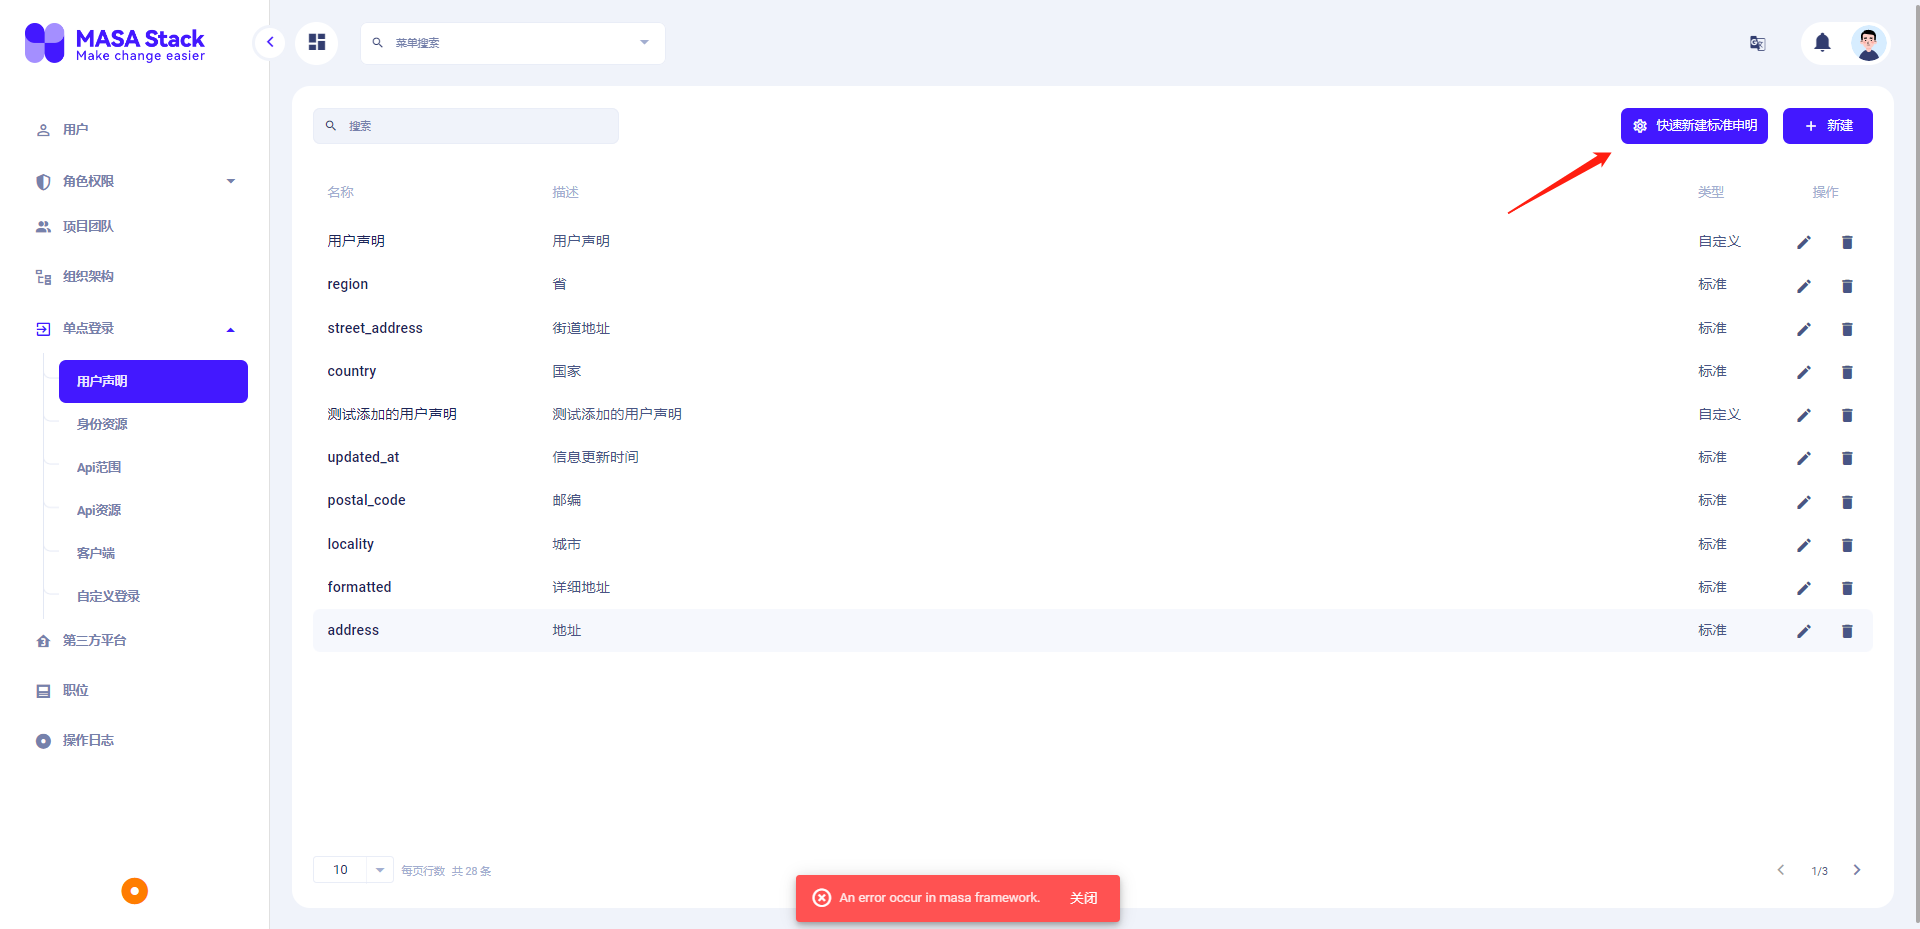The image size is (1920, 929).
Task: Open the 操作日志 sidebar item
Action: click(x=88, y=740)
